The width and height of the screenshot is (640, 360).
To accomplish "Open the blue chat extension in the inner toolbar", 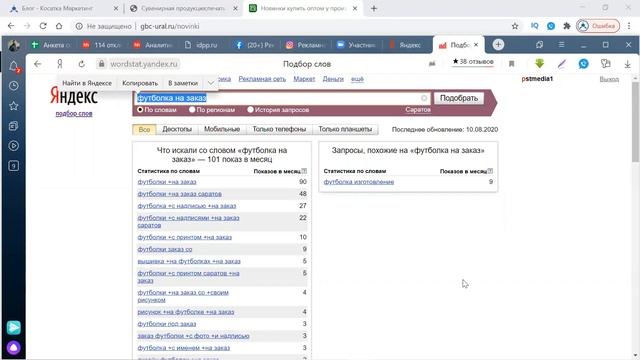I will click(584, 64).
